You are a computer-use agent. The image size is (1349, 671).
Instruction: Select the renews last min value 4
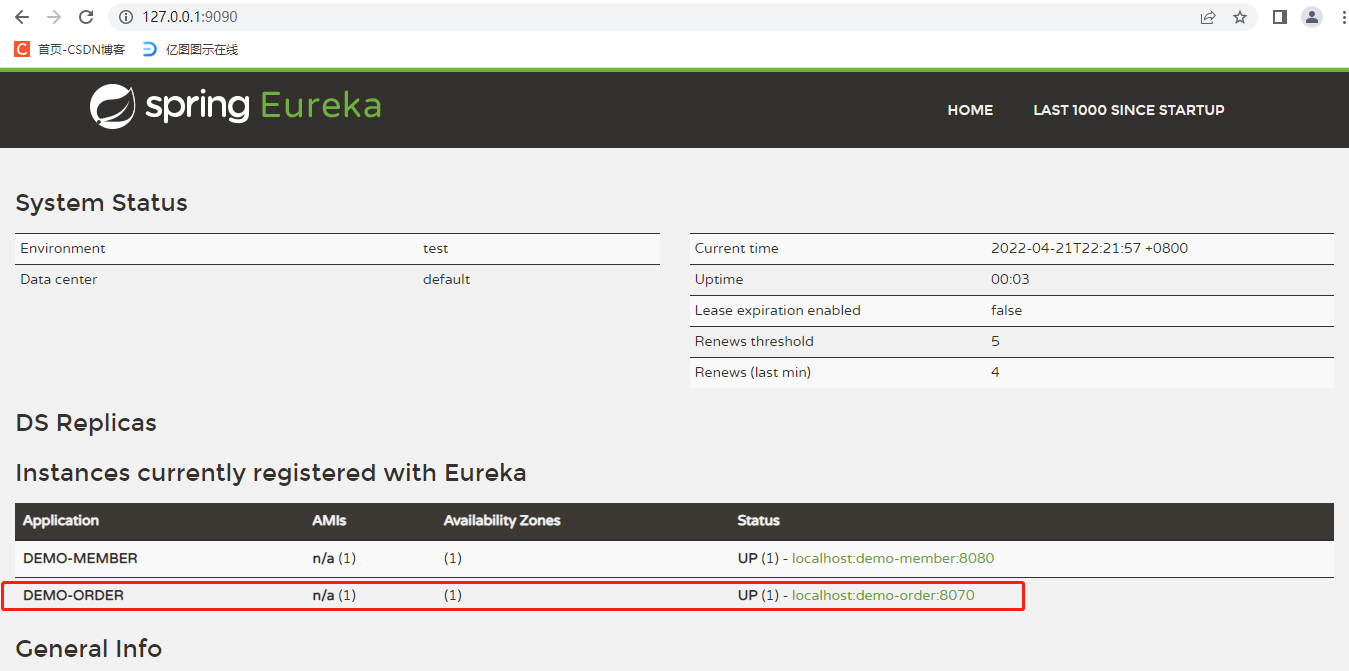coord(995,372)
